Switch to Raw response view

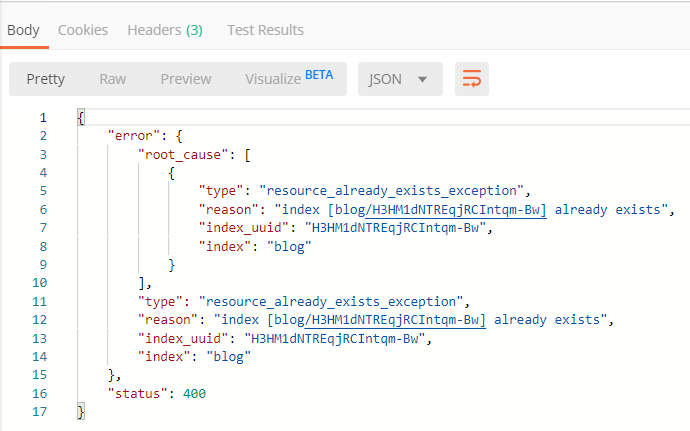point(112,79)
